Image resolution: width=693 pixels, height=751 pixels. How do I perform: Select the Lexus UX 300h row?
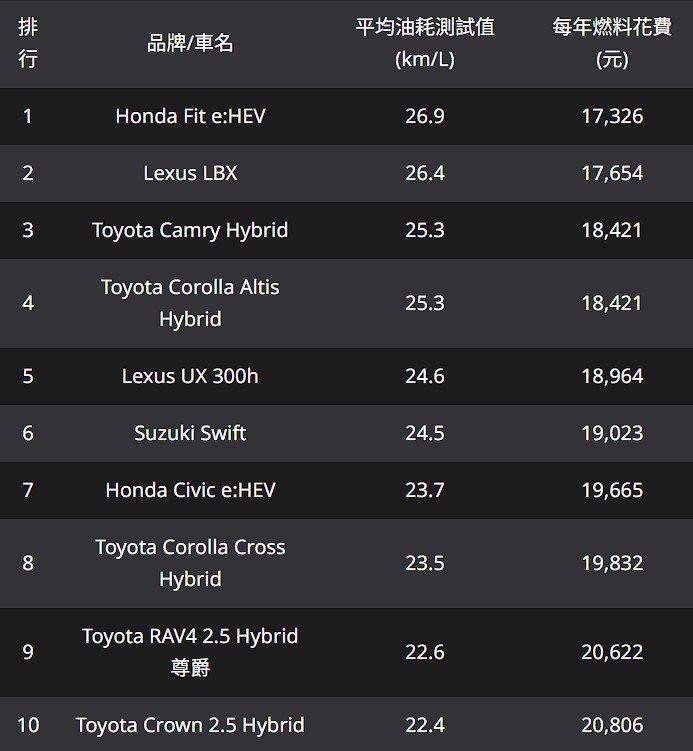[190, 376]
